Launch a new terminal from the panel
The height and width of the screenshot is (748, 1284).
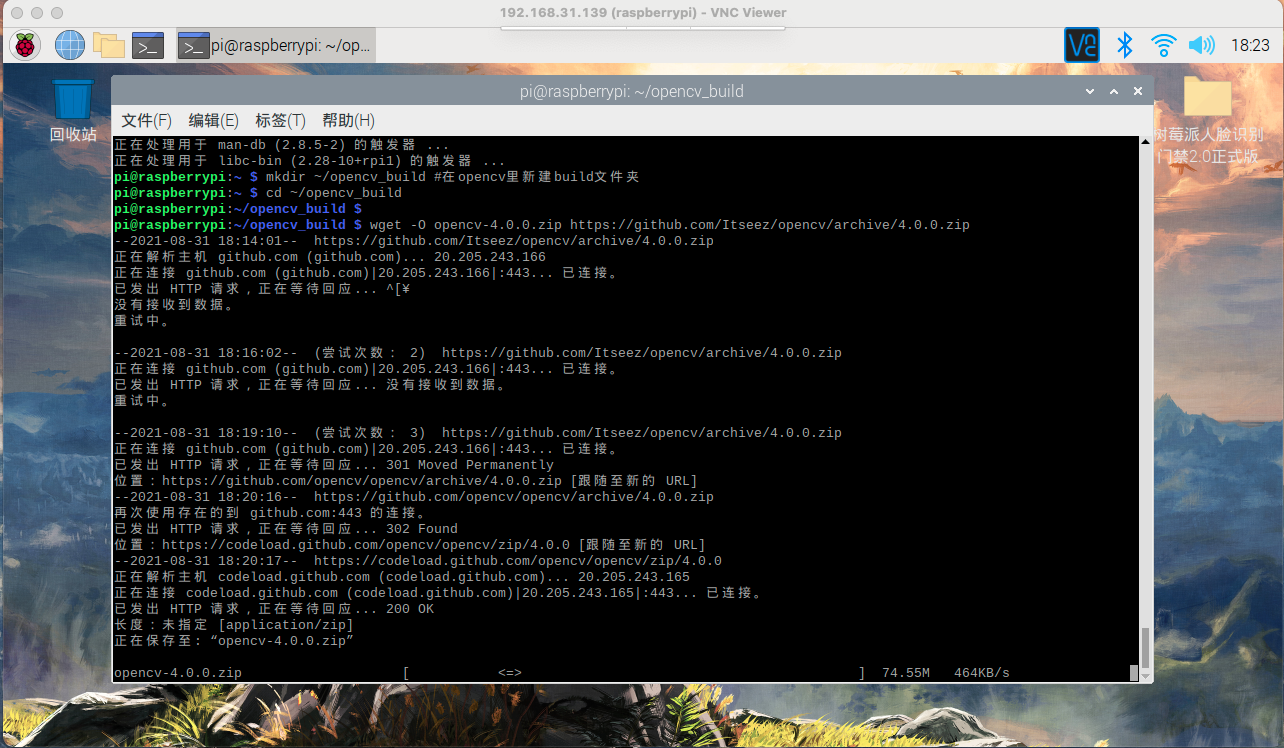(x=148, y=45)
